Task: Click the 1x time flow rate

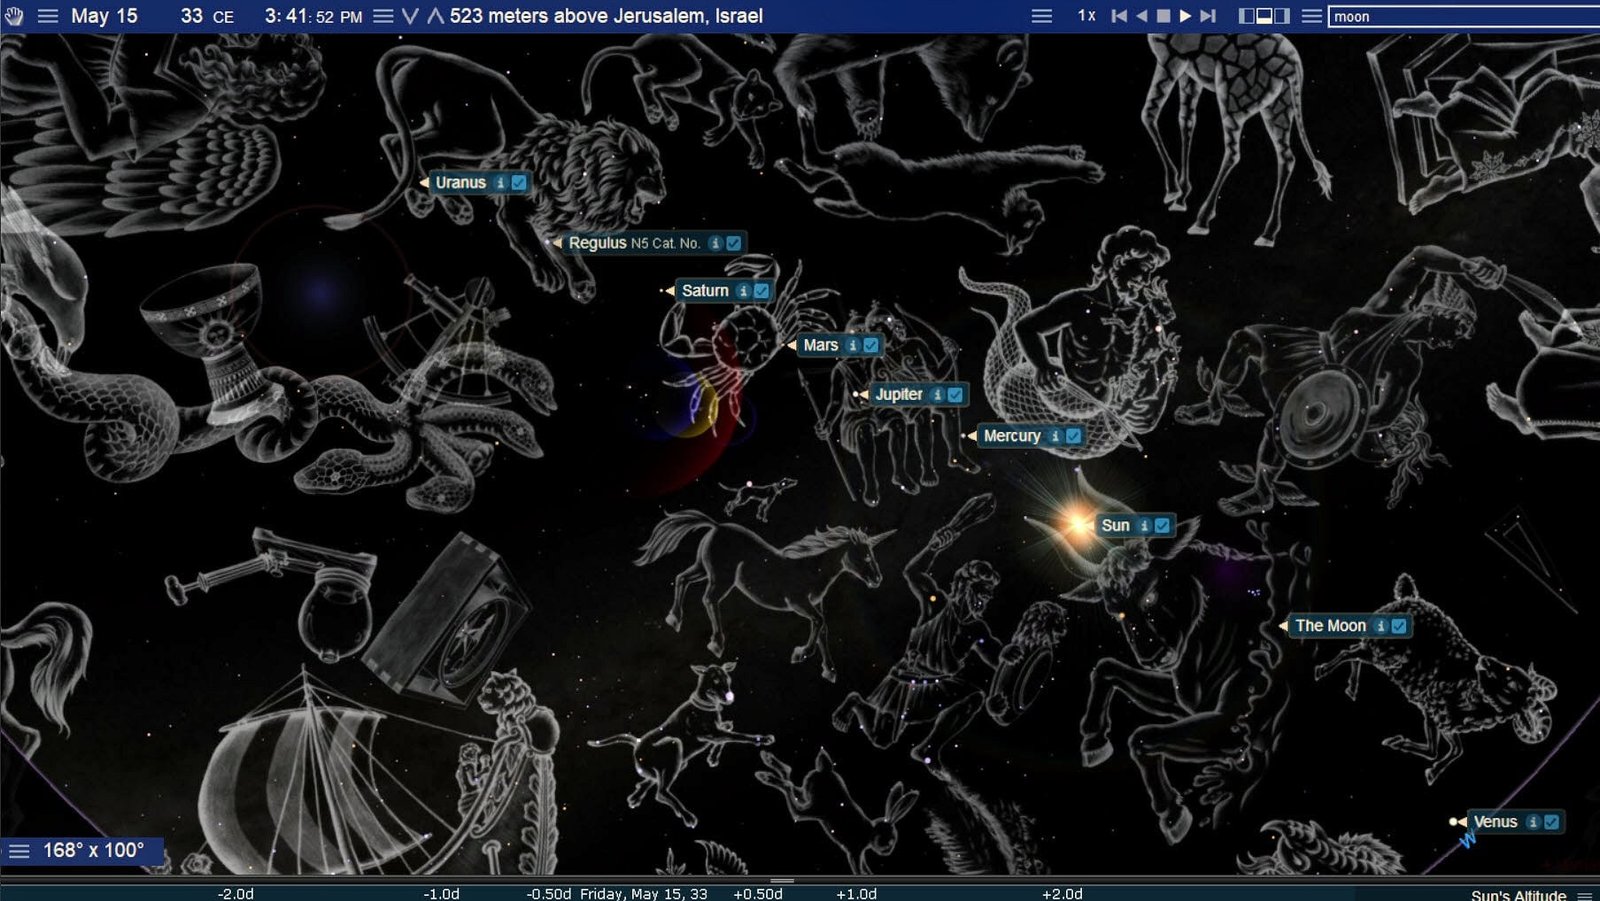Action: coord(1086,16)
